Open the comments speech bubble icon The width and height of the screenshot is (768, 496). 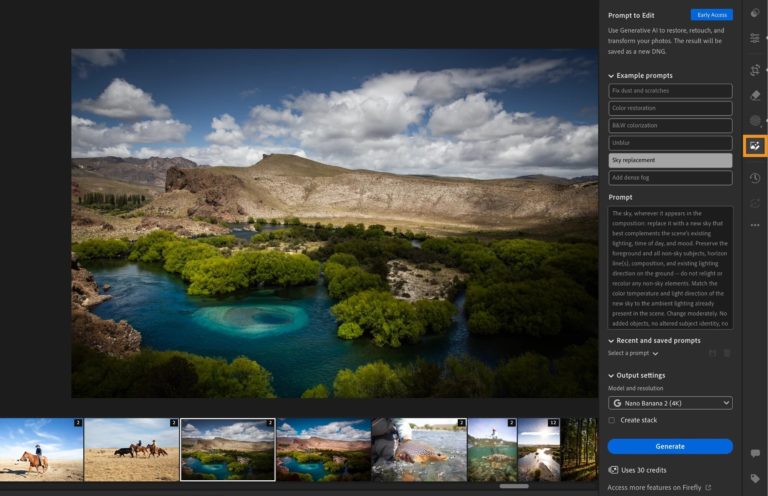pyautogui.click(x=755, y=453)
